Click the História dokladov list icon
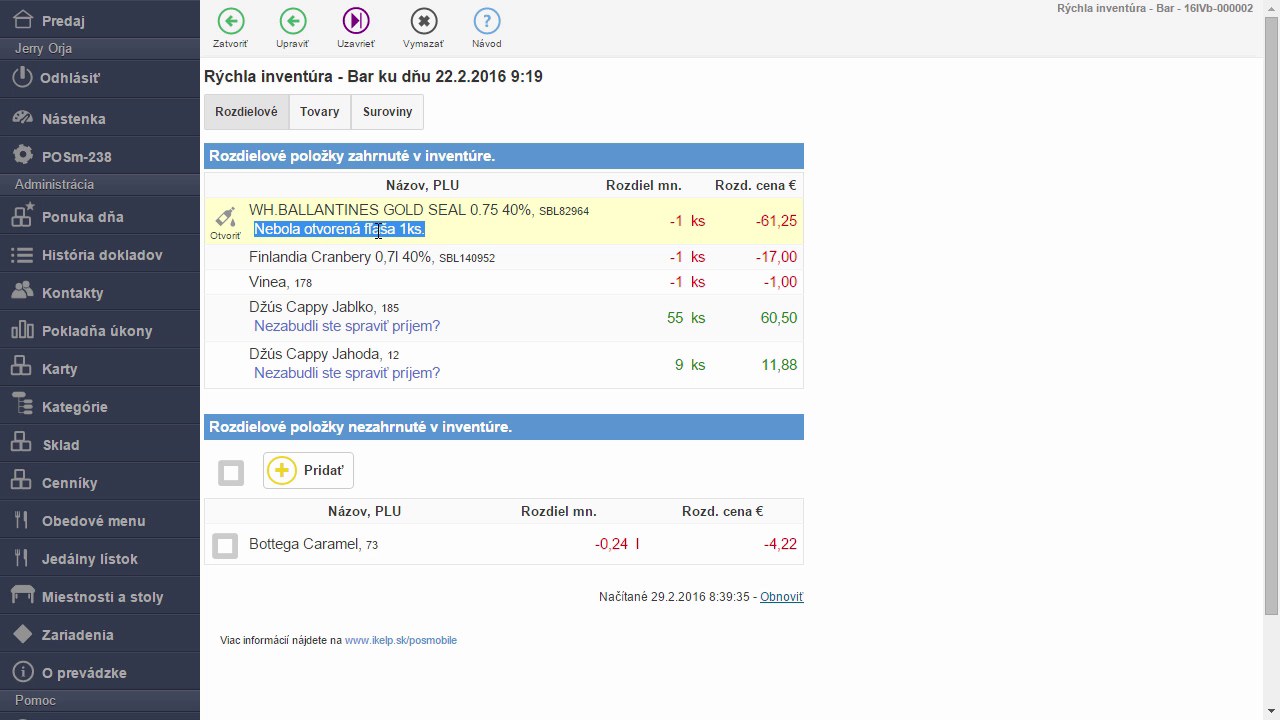This screenshot has height=720, width=1280. [x=22, y=255]
